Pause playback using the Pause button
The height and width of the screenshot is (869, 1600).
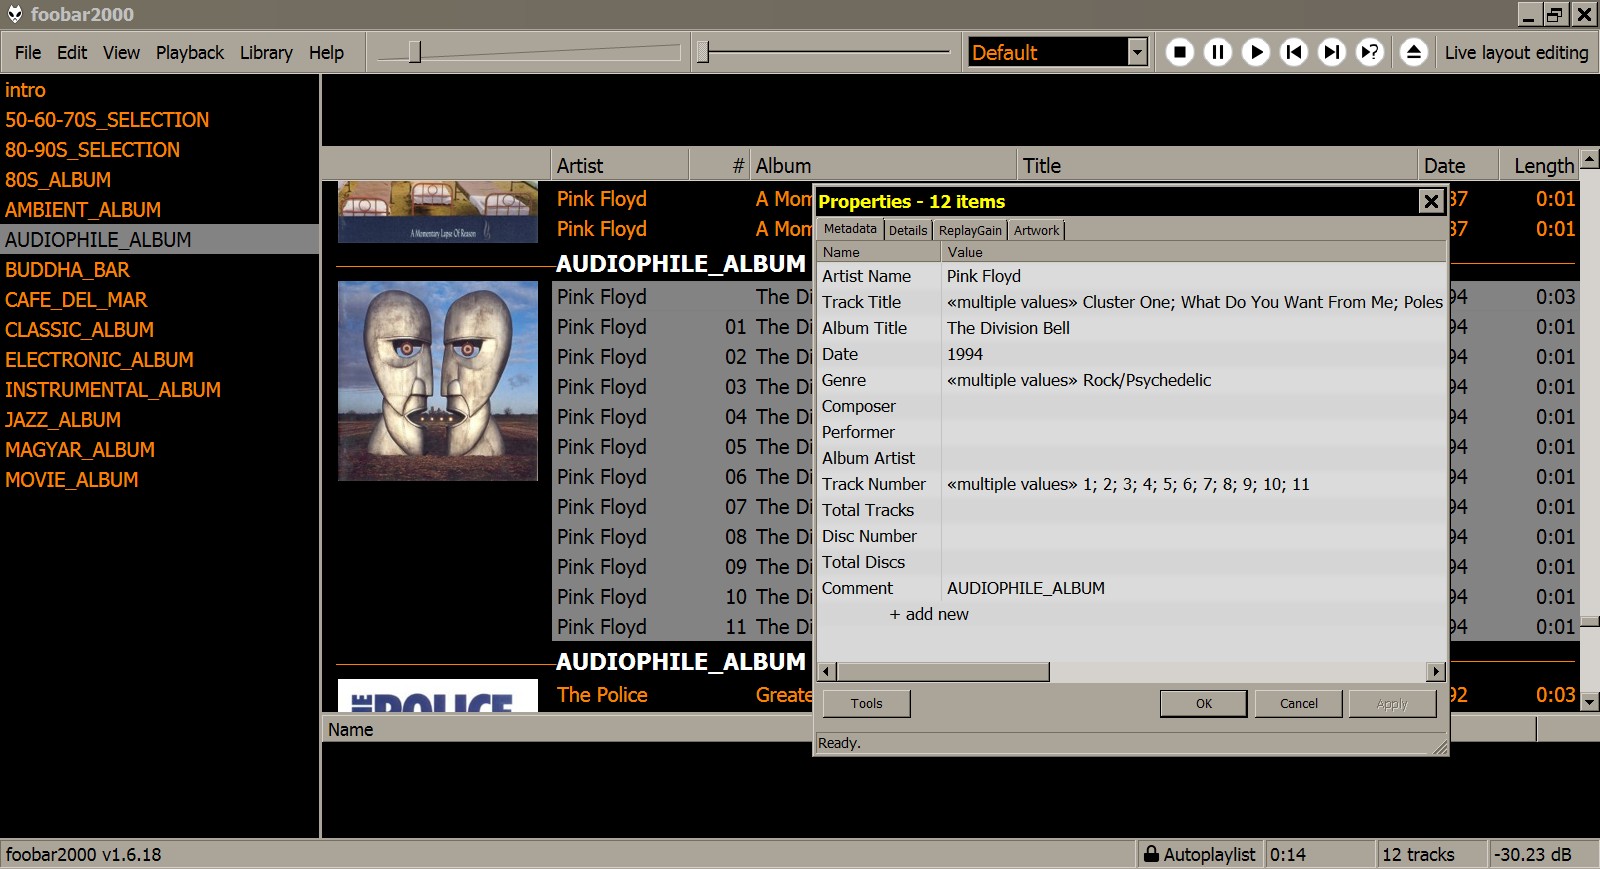[x=1218, y=52]
